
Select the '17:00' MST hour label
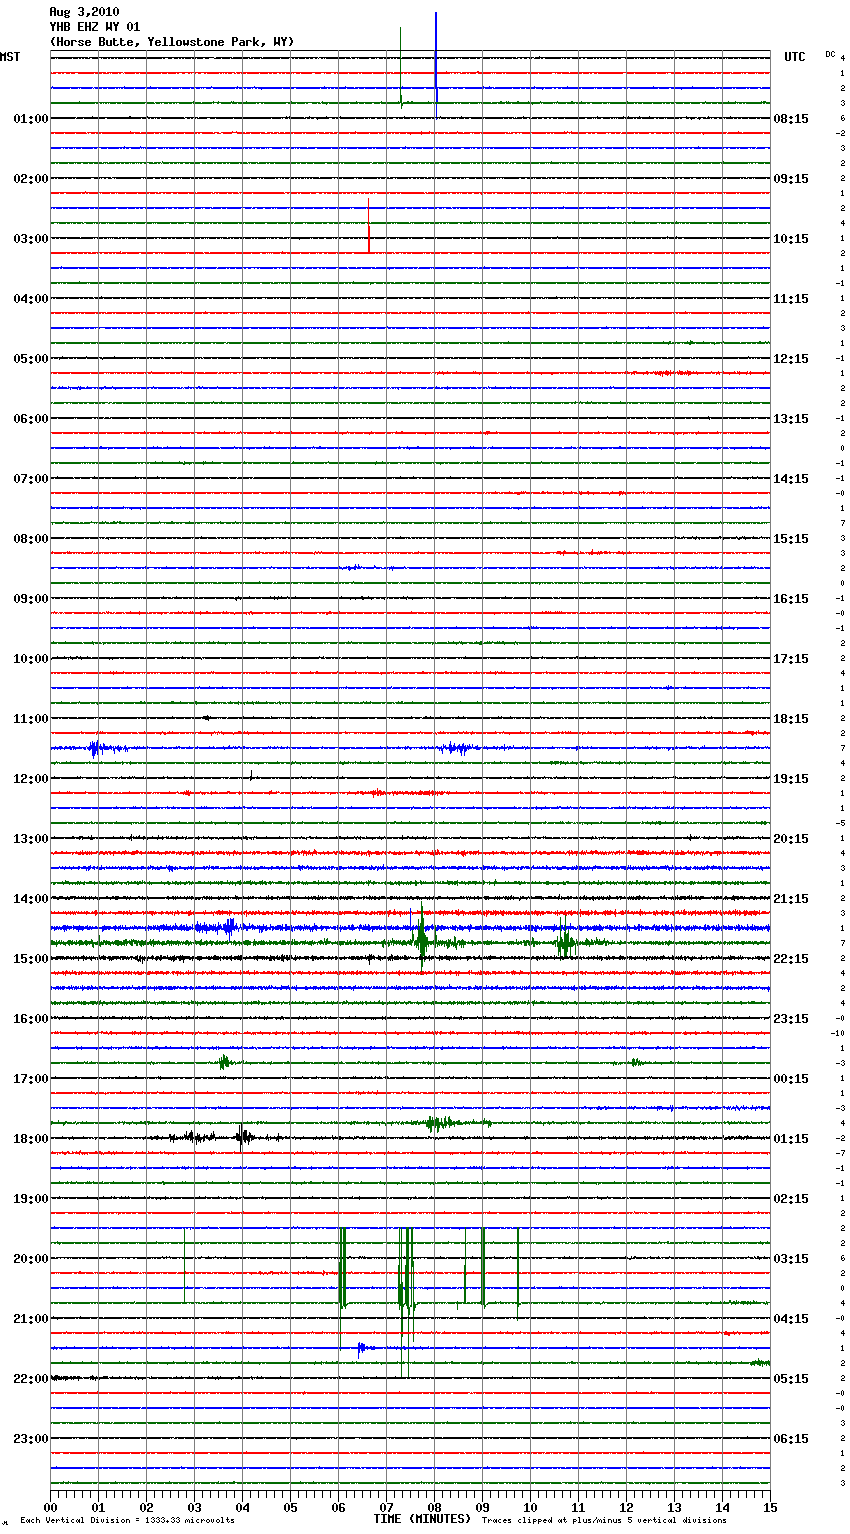(x=30, y=1079)
